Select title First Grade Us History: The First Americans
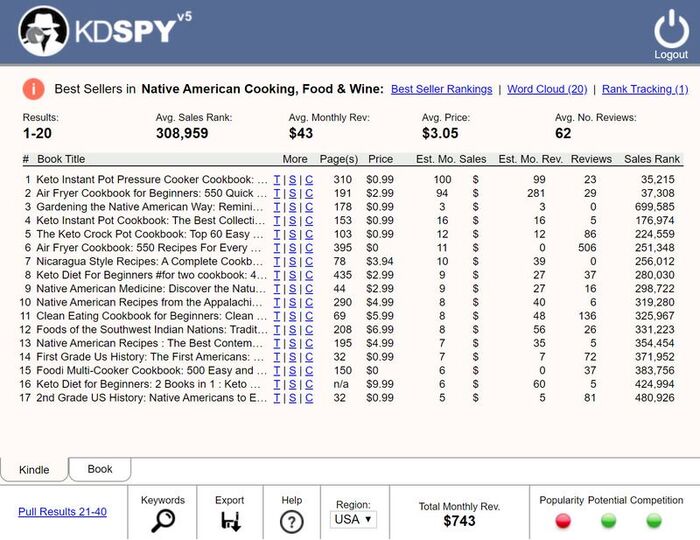This screenshot has height=540, width=700. [150, 357]
